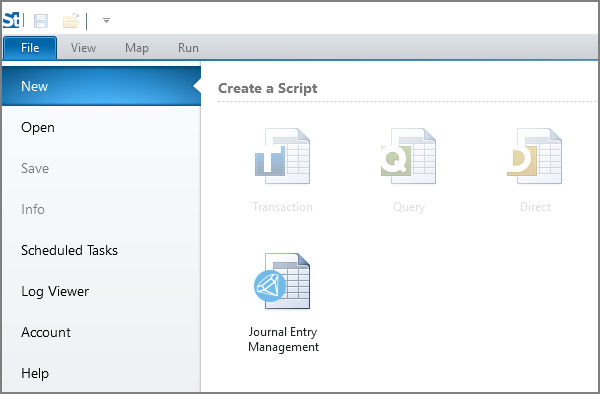Switch to the View tab
600x394 pixels.
click(x=83, y=48)
